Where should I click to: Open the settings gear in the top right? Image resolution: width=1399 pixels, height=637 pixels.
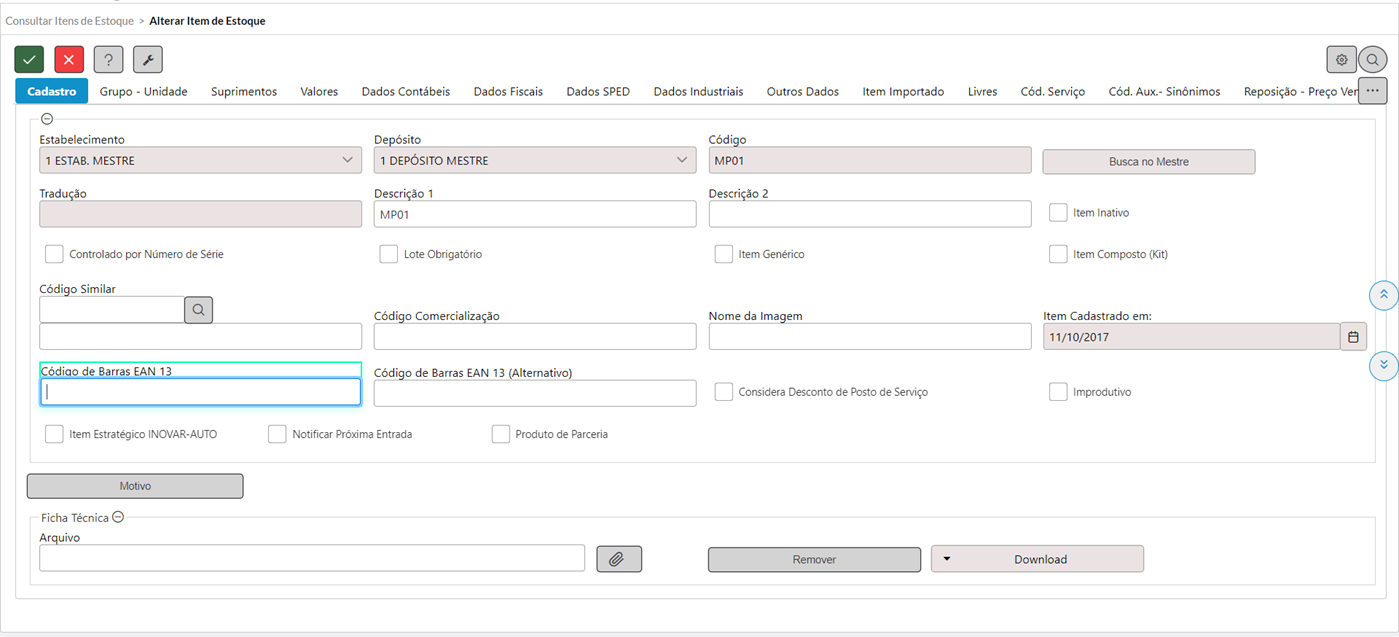click(x=1342, y=59)
